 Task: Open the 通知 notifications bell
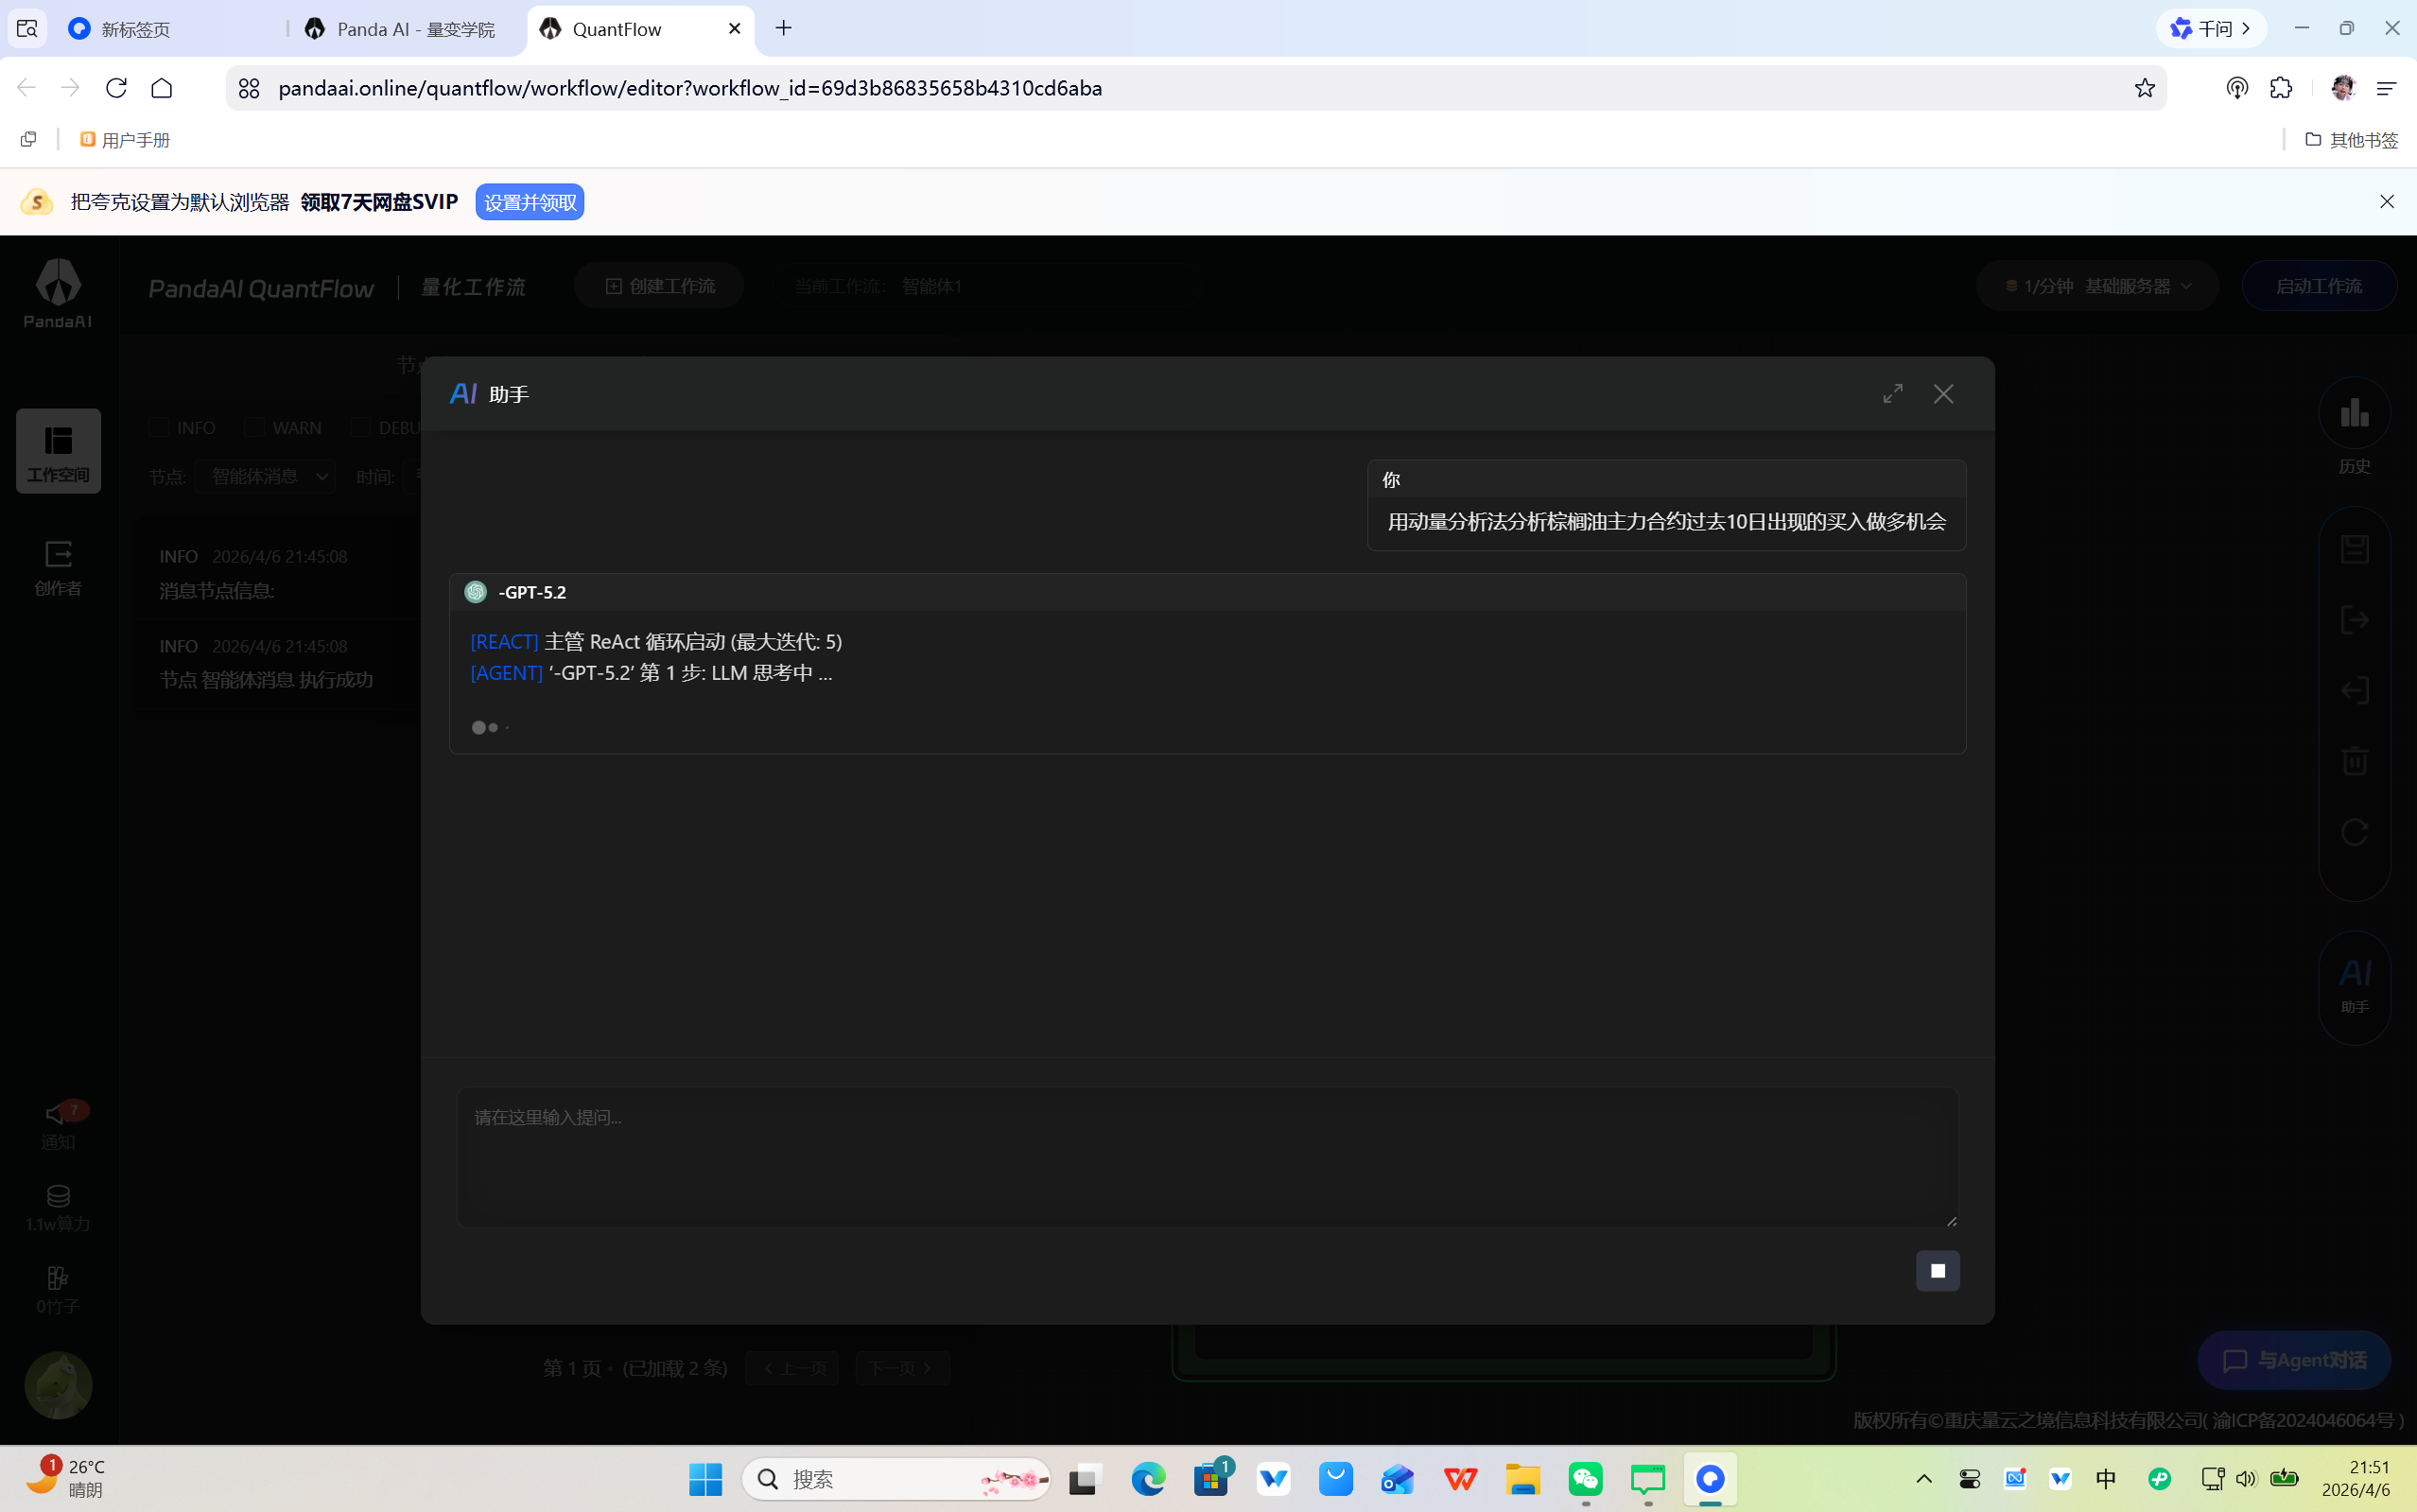pyautogui.click(x=57, y=1118)
